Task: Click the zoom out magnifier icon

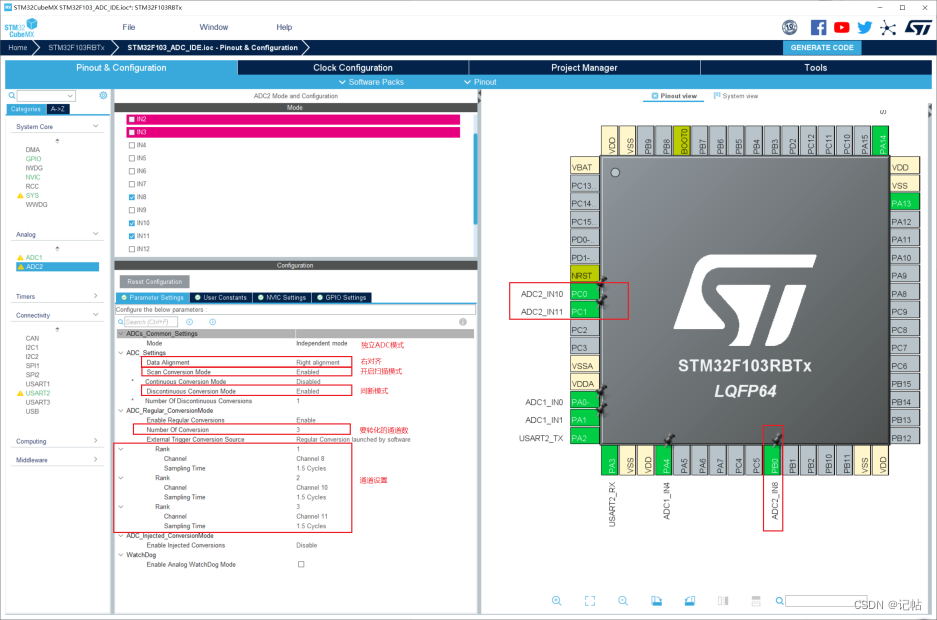Action: (623, 600)
